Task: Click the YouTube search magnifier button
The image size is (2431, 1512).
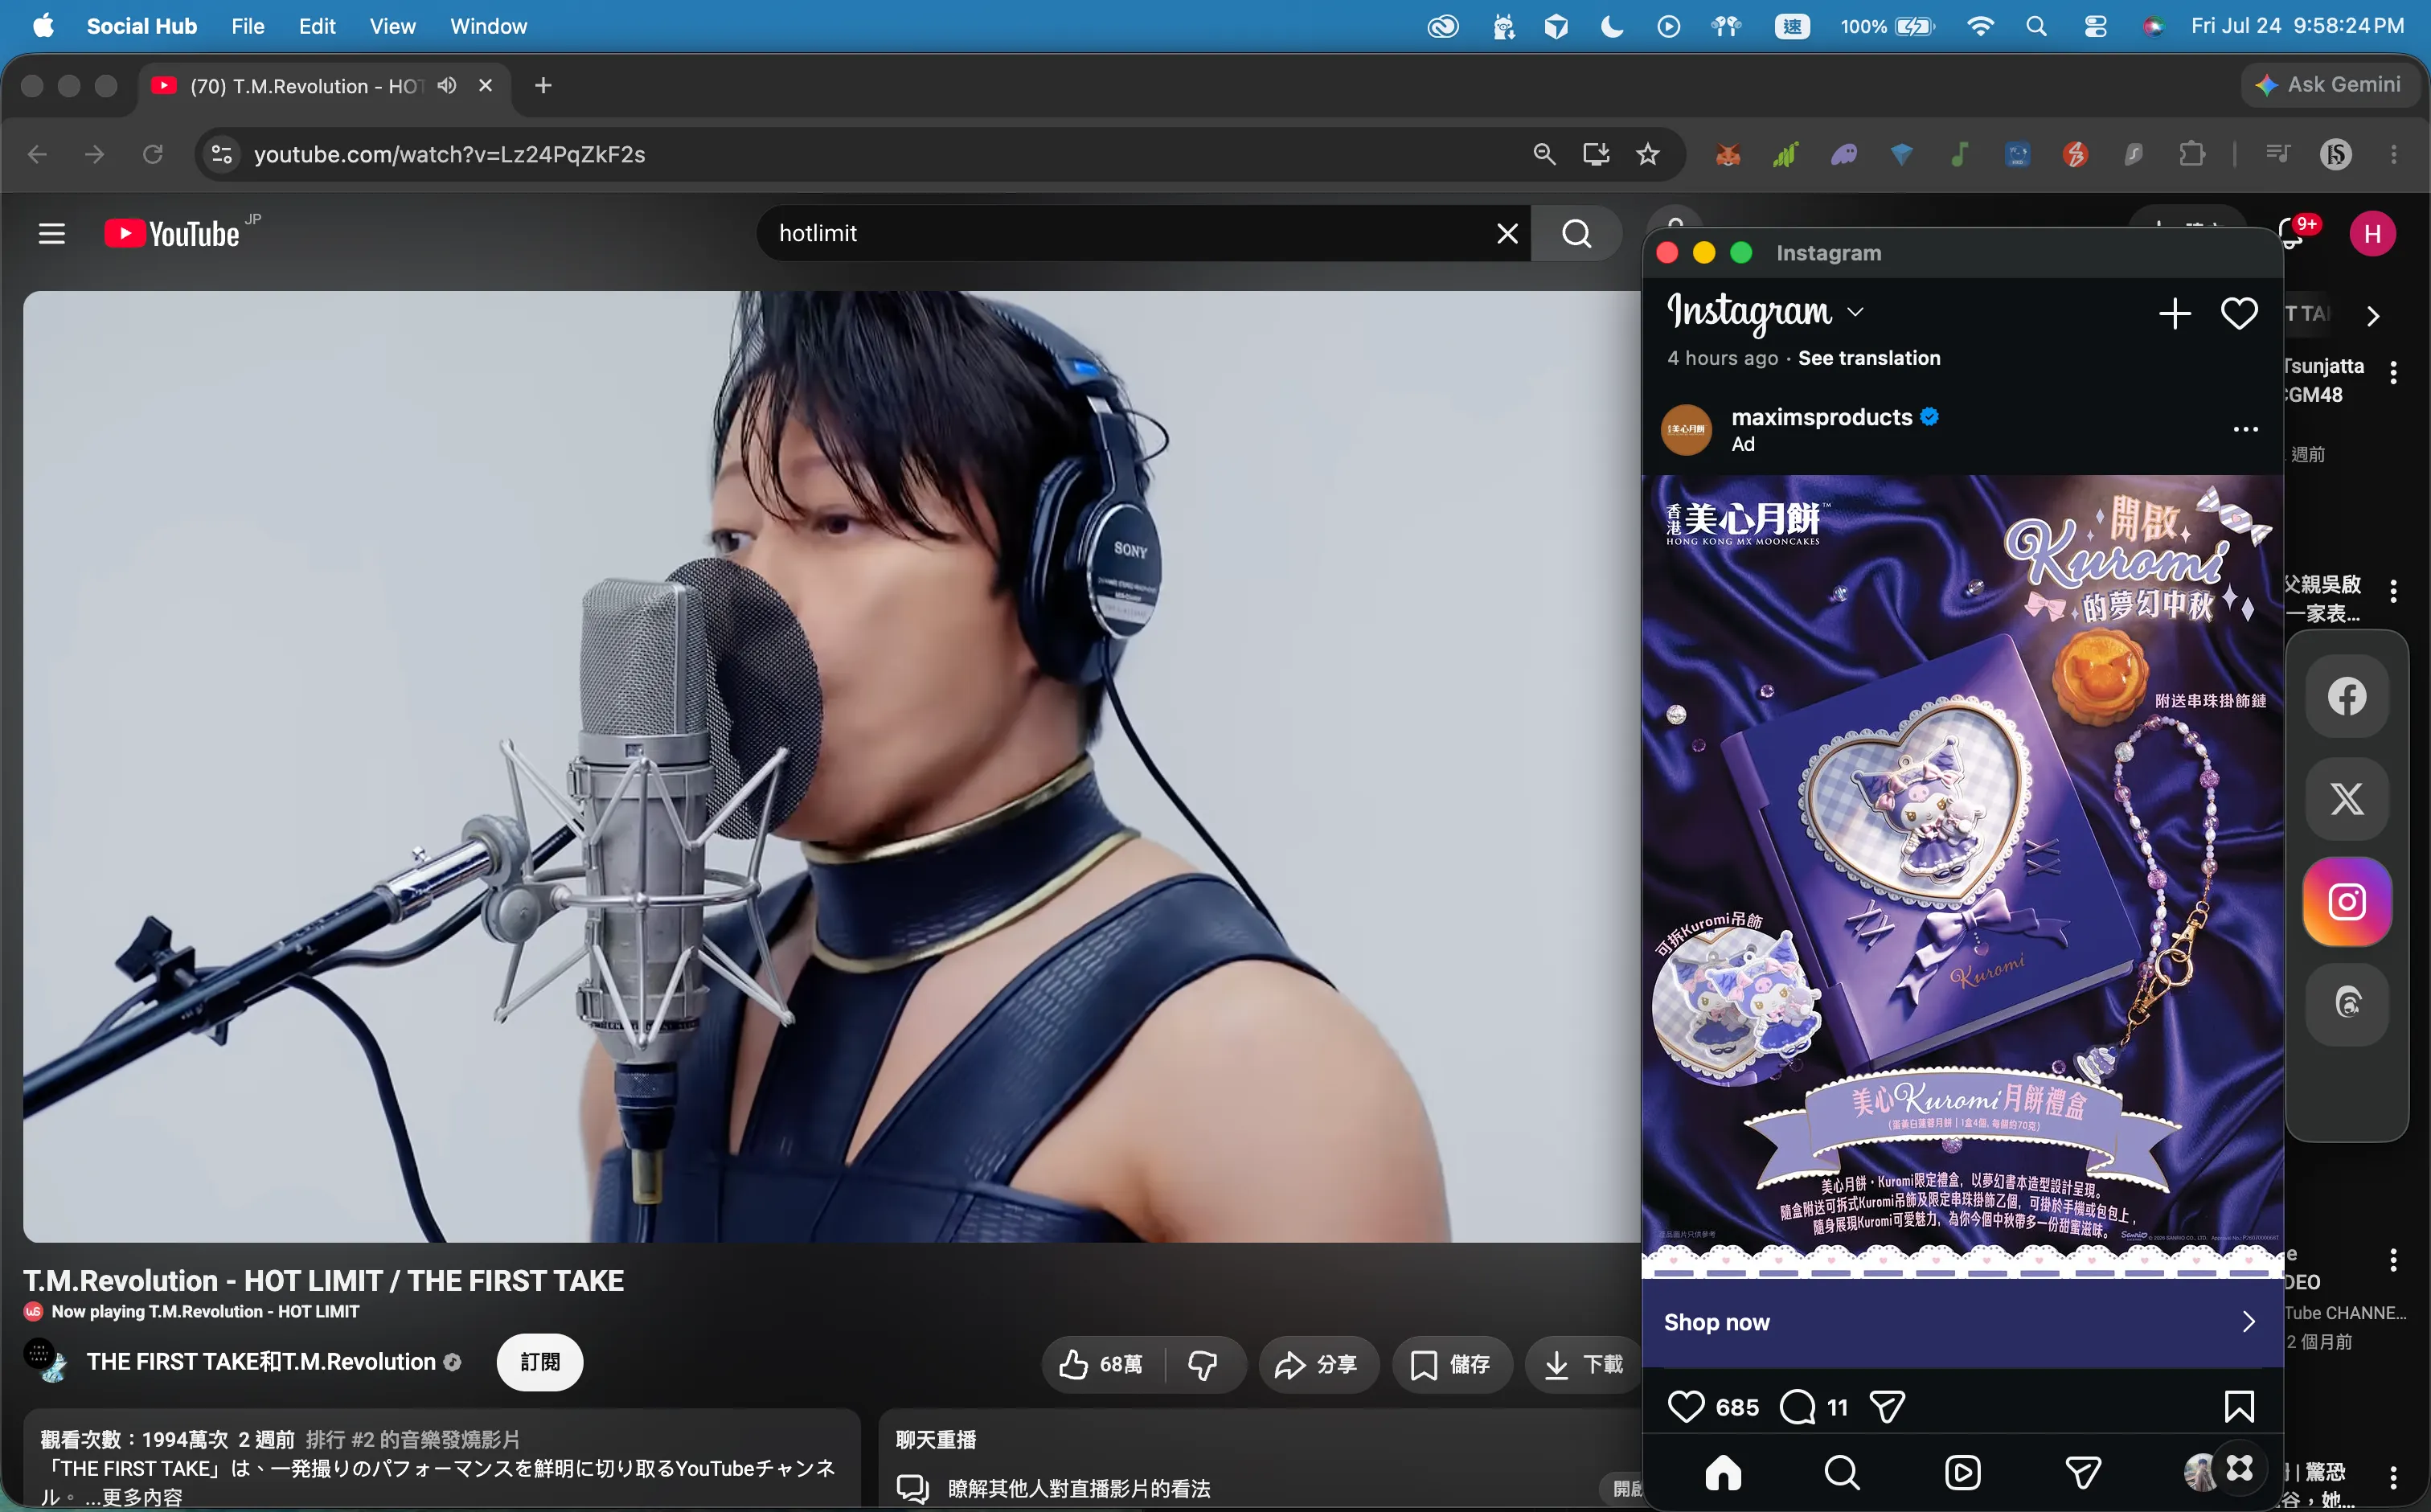Action: click(1577, 234)
